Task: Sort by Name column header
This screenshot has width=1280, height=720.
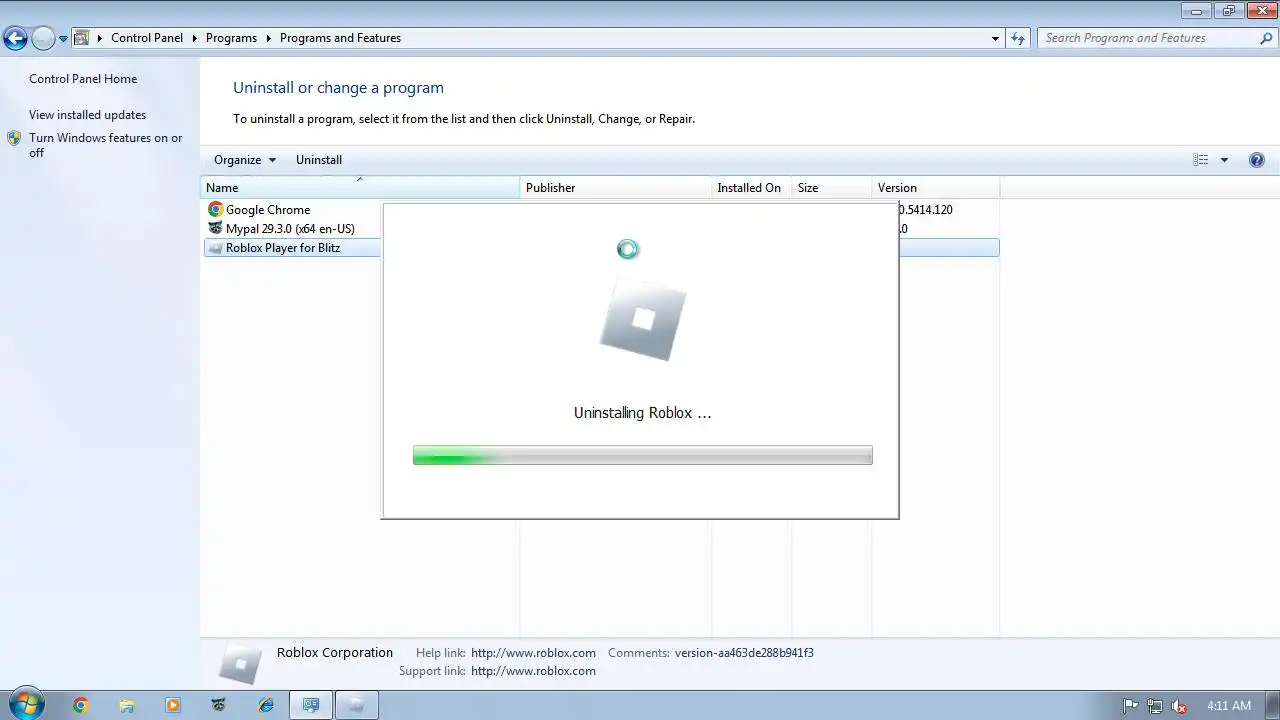Action: point(360,188)
